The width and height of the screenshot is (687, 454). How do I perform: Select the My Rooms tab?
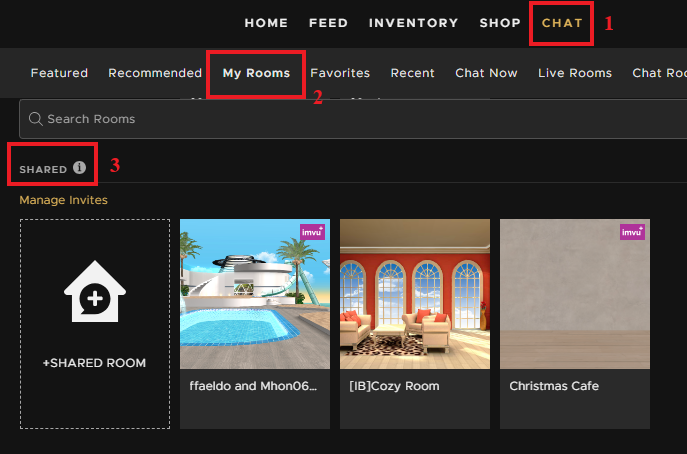pos(256,73)
